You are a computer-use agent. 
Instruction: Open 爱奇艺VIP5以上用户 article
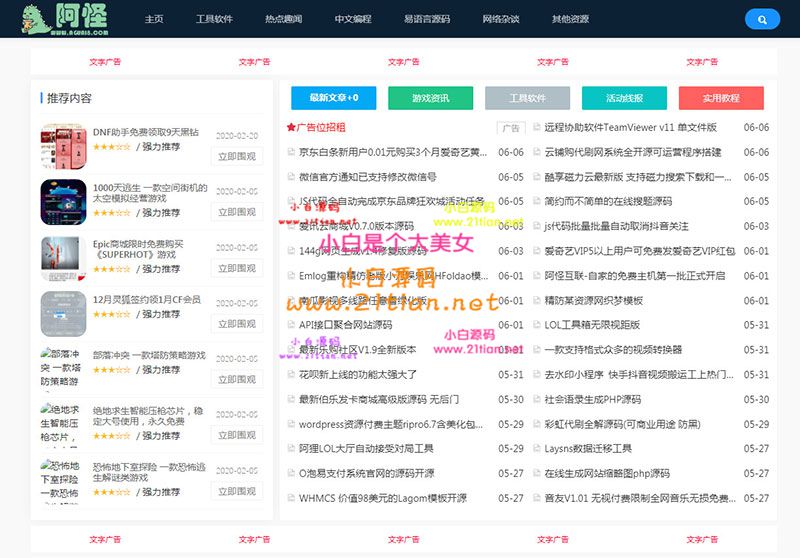[639, 251]
